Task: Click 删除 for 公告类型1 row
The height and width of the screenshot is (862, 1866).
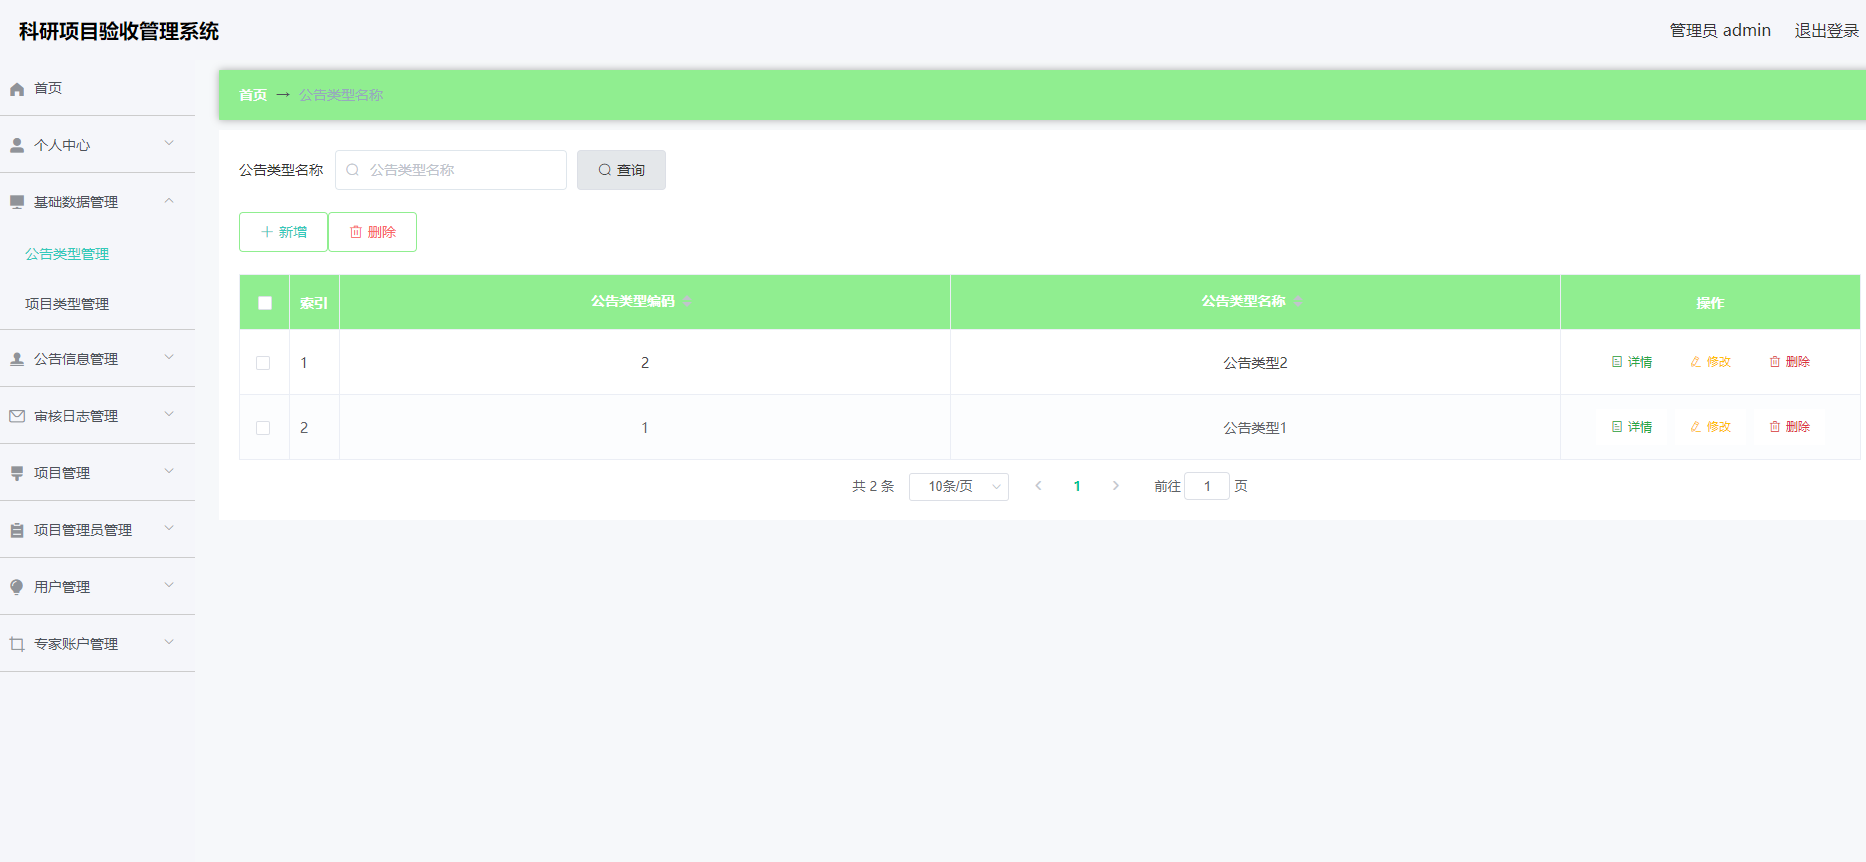Action: [1790, 427]
